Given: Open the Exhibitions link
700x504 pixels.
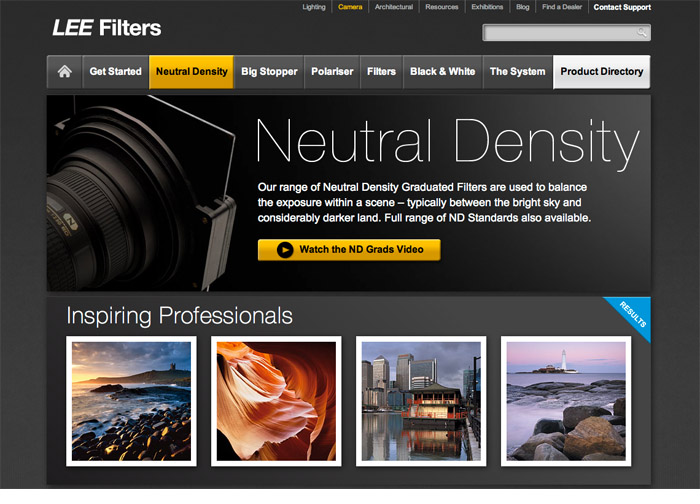Looking at the screenshot, I should coord(487,7).
